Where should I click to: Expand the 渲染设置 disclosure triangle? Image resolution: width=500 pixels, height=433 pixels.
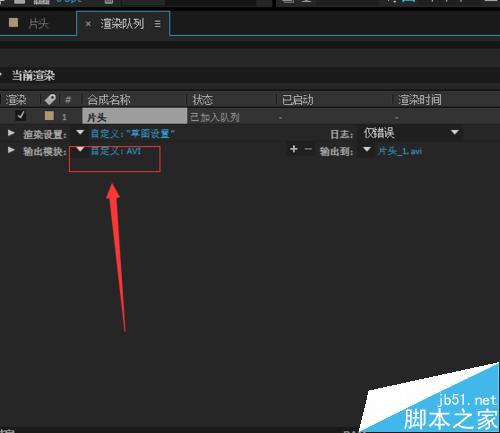[11, 133]
